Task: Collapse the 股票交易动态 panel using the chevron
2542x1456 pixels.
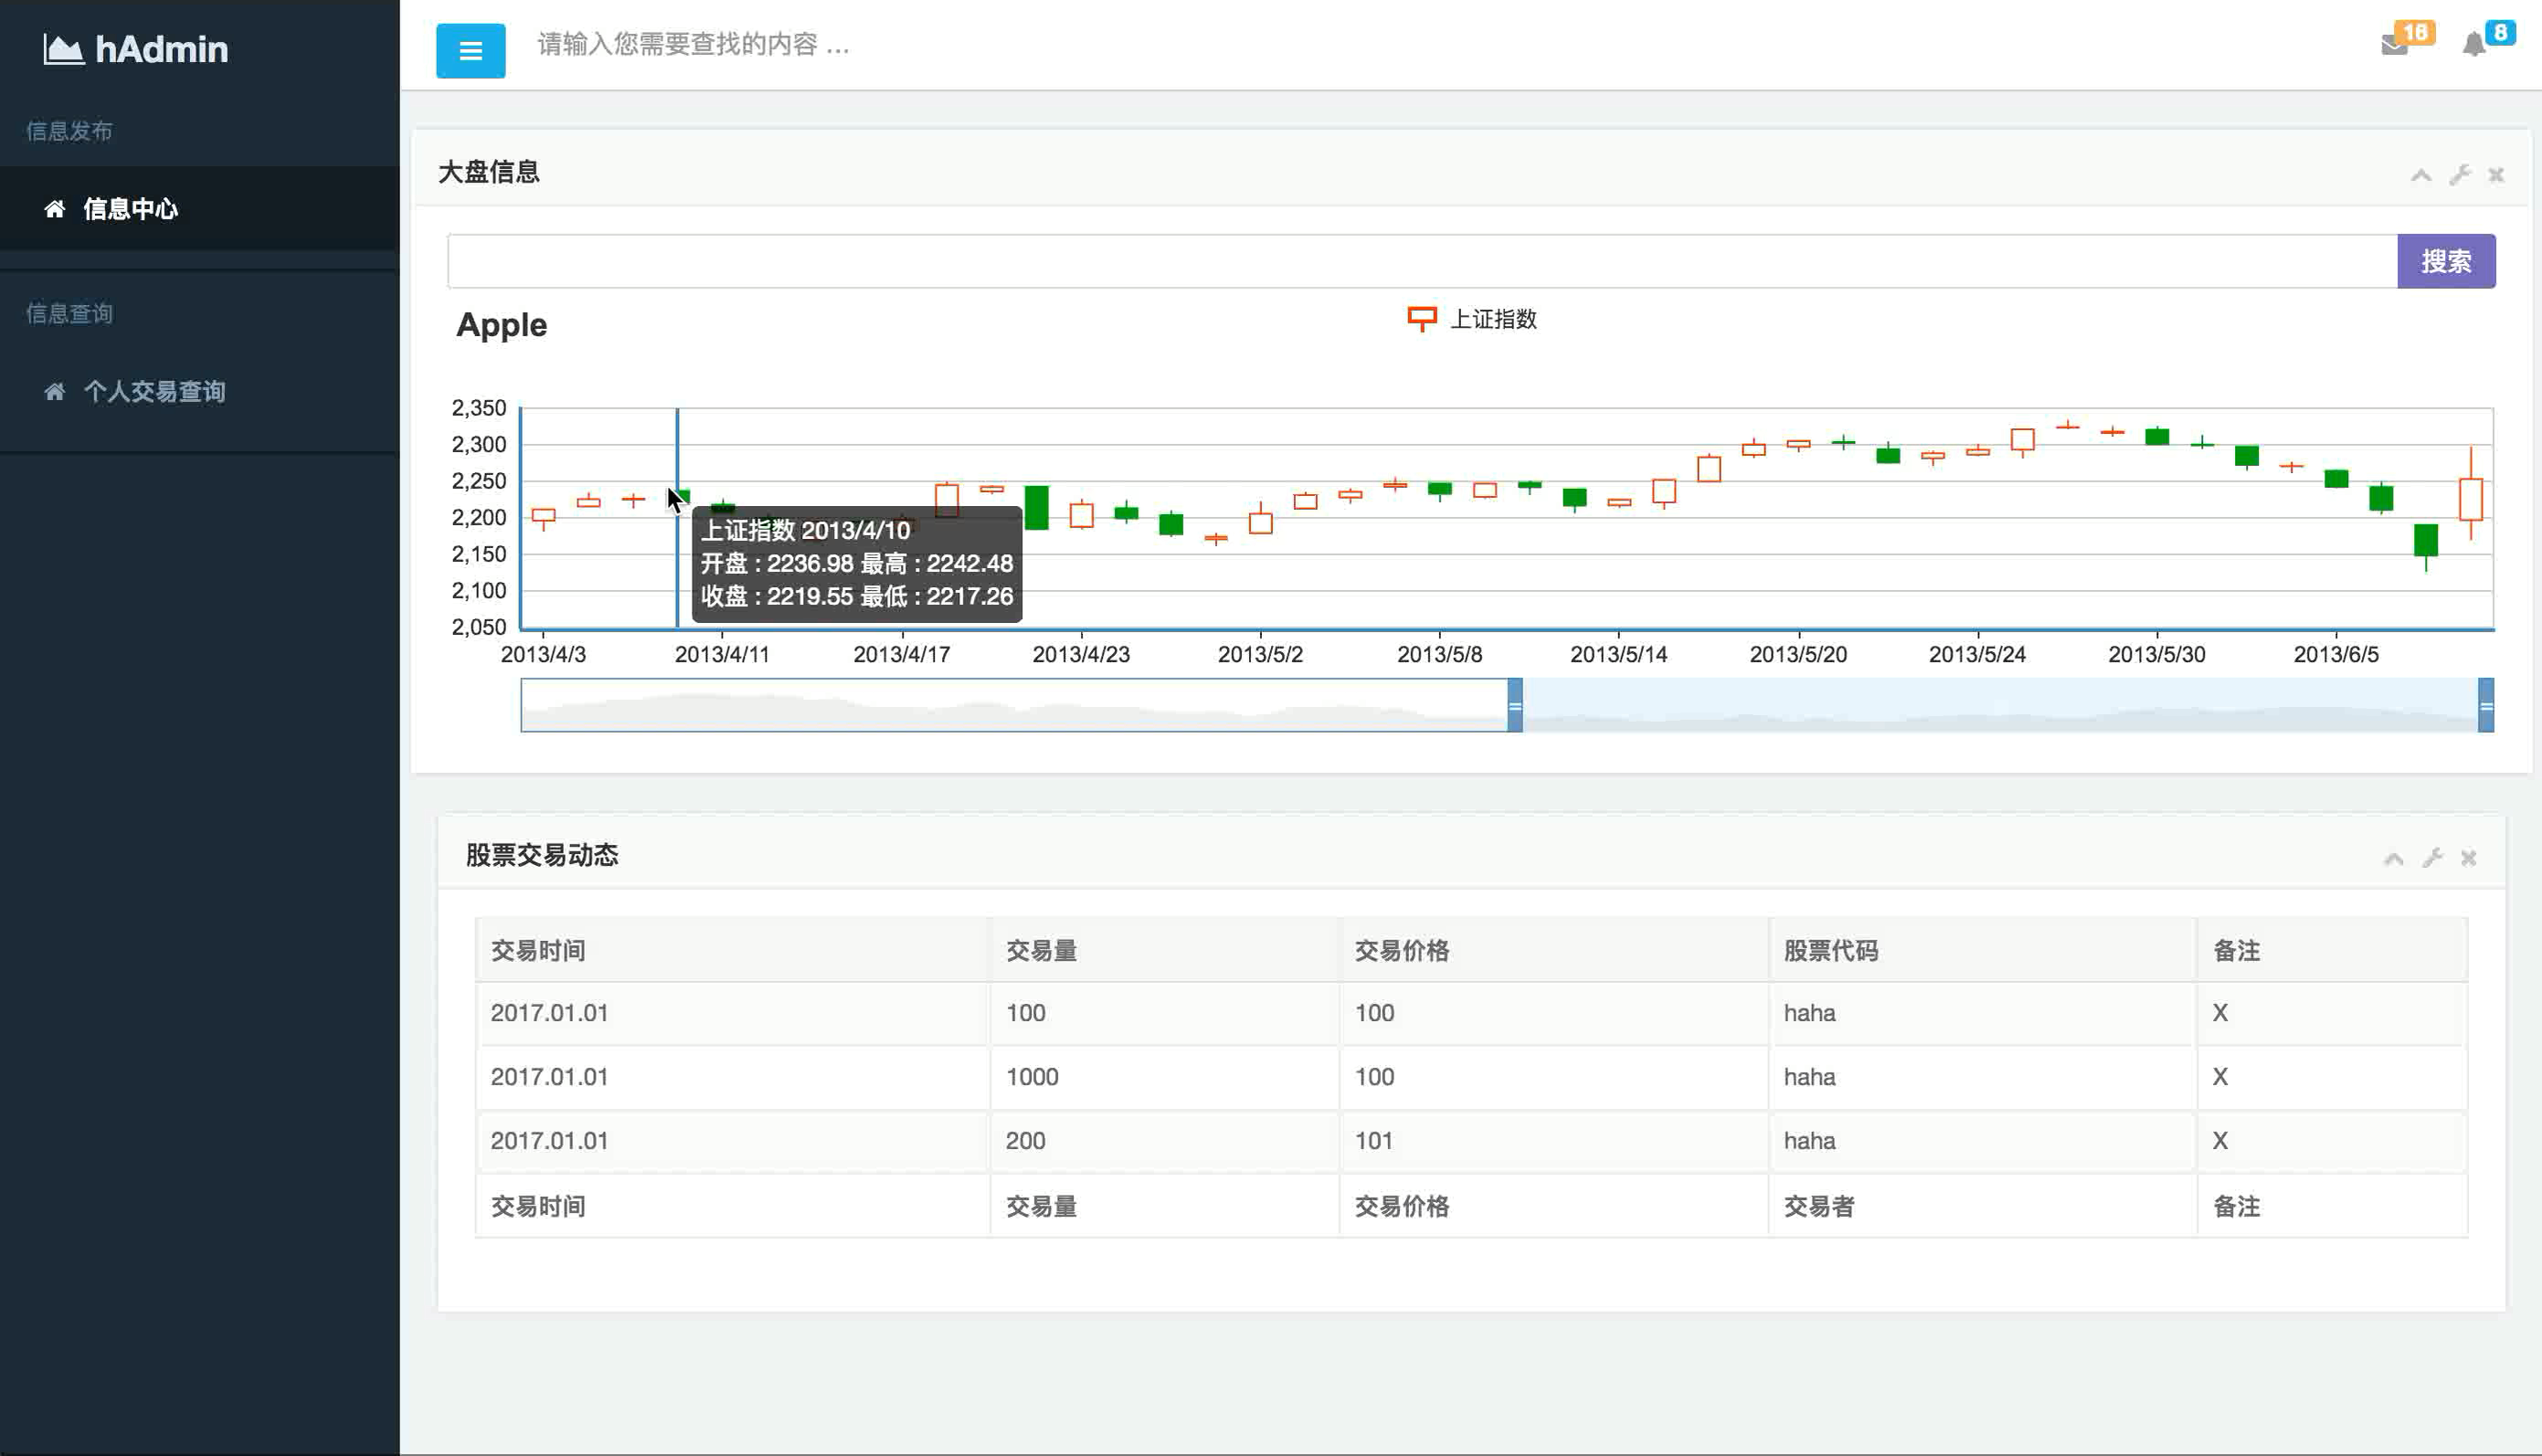Action: (2393, 859)
